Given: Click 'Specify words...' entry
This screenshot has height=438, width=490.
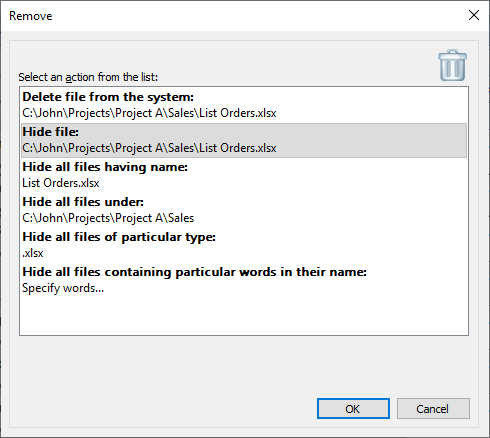Looking at the screenshot, I should pos(63,288).
